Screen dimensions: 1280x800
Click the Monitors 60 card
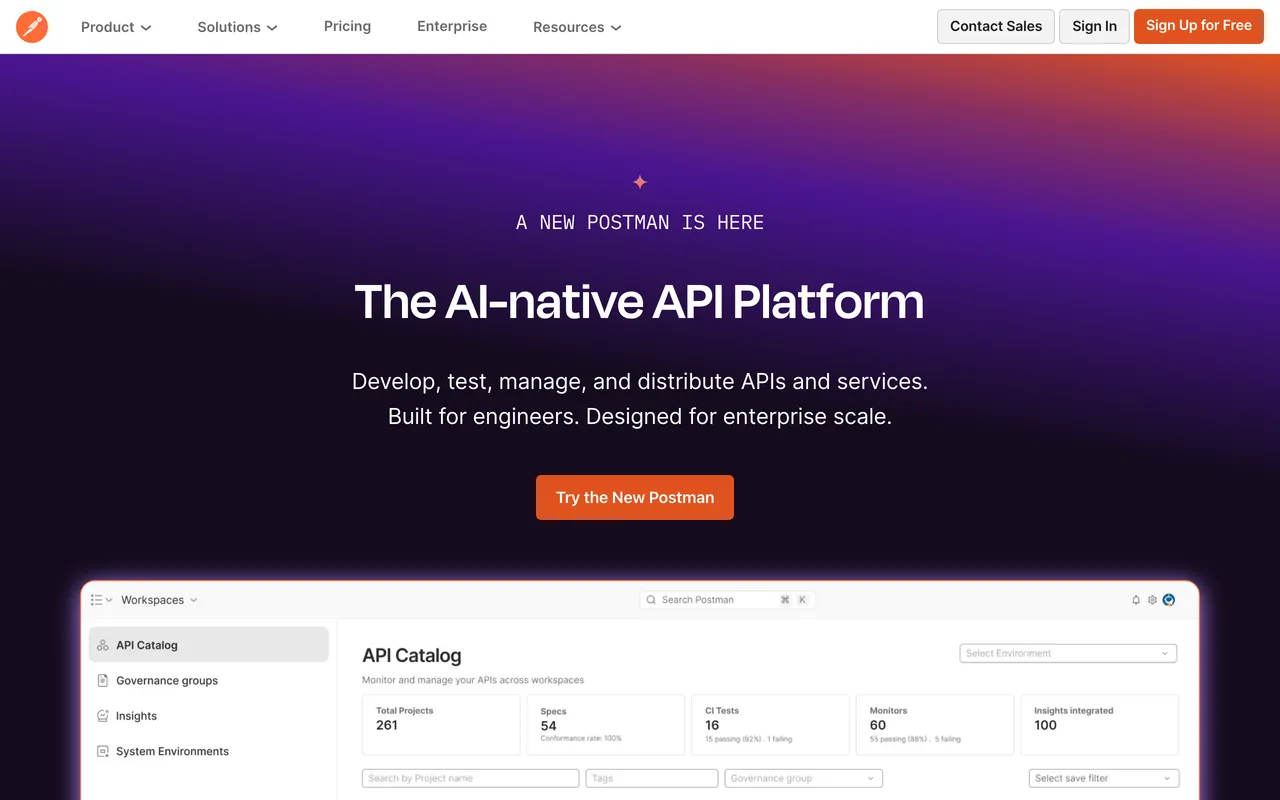pyautogui.click(x=935, y=725)
